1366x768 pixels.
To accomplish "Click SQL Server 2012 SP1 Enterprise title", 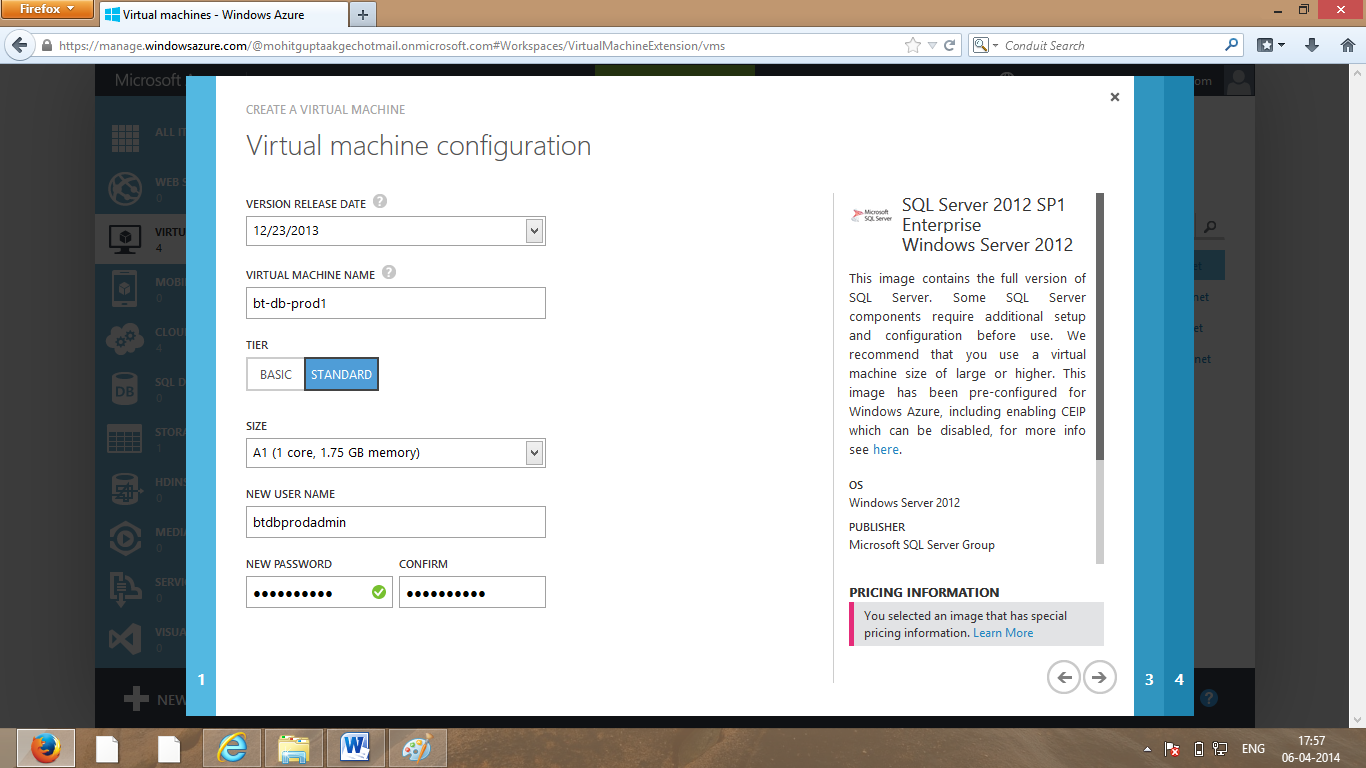I will [987, 225].
